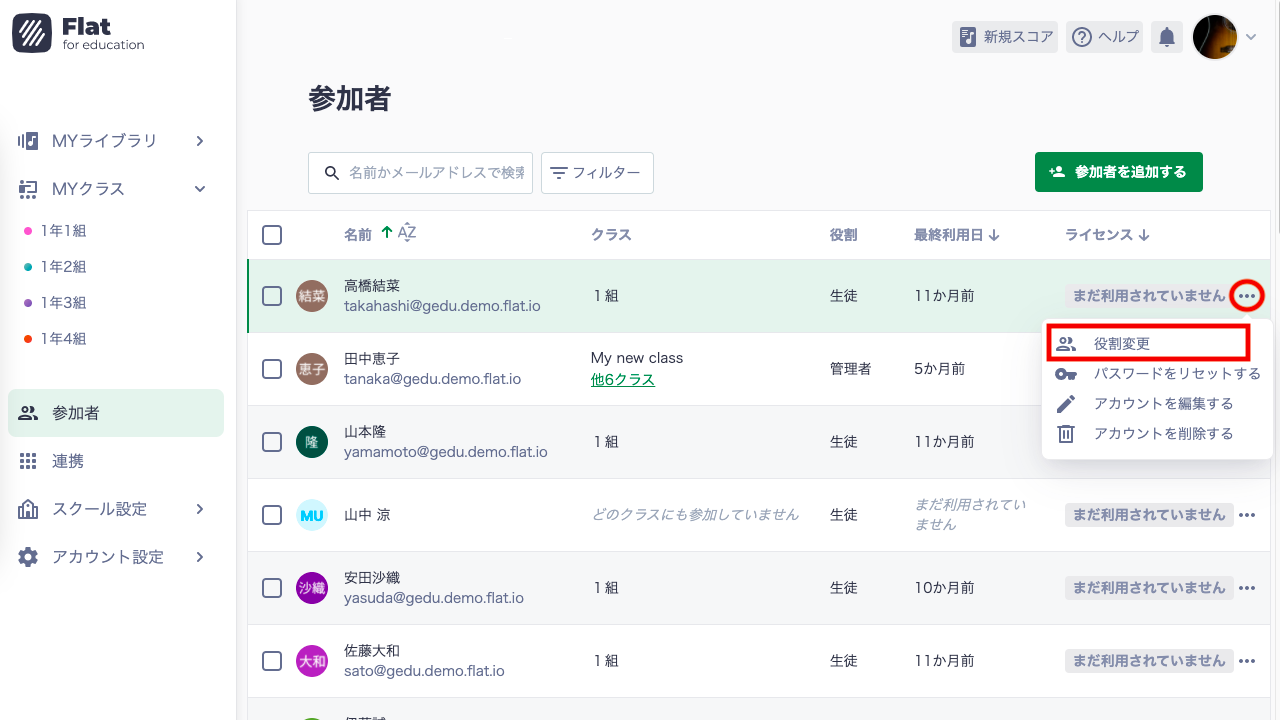Collapse the MYクラス section
1280x720 pixels.
point(199,188)
